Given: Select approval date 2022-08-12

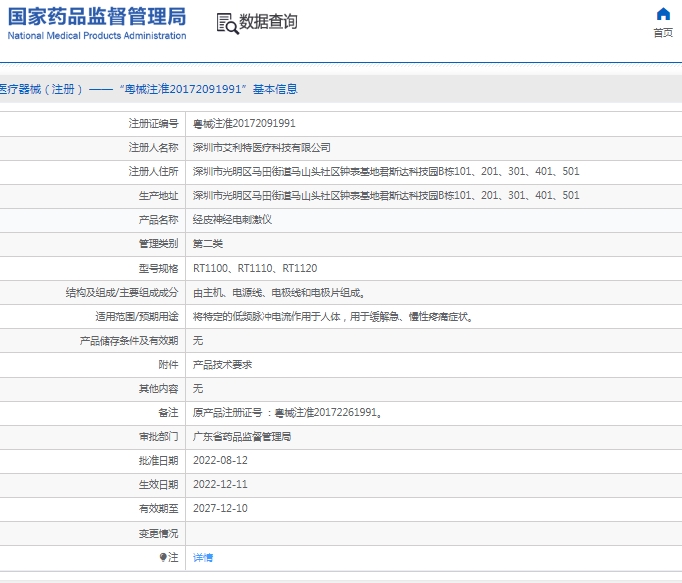Looking at the screenshot, I should pyautogui.click(x=220, y=460).
